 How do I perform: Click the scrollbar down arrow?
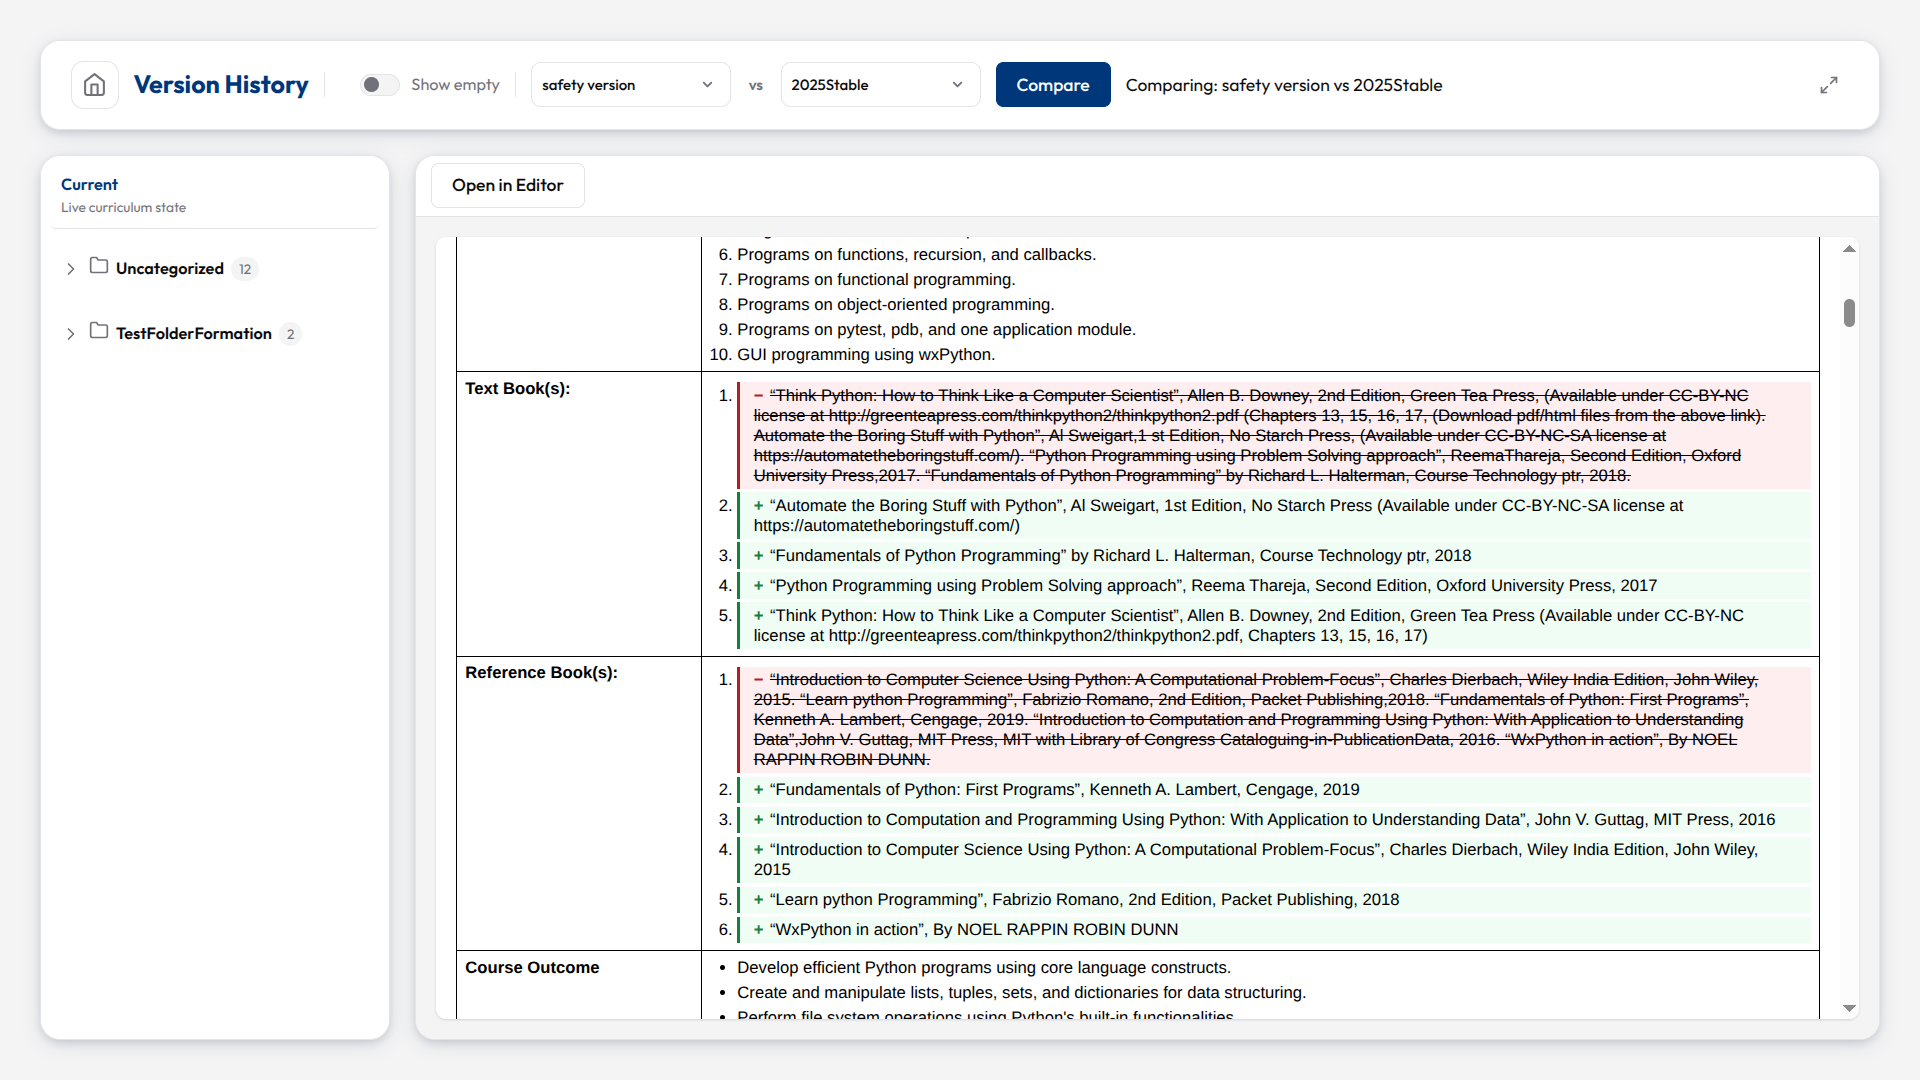pos(1849,1008)
